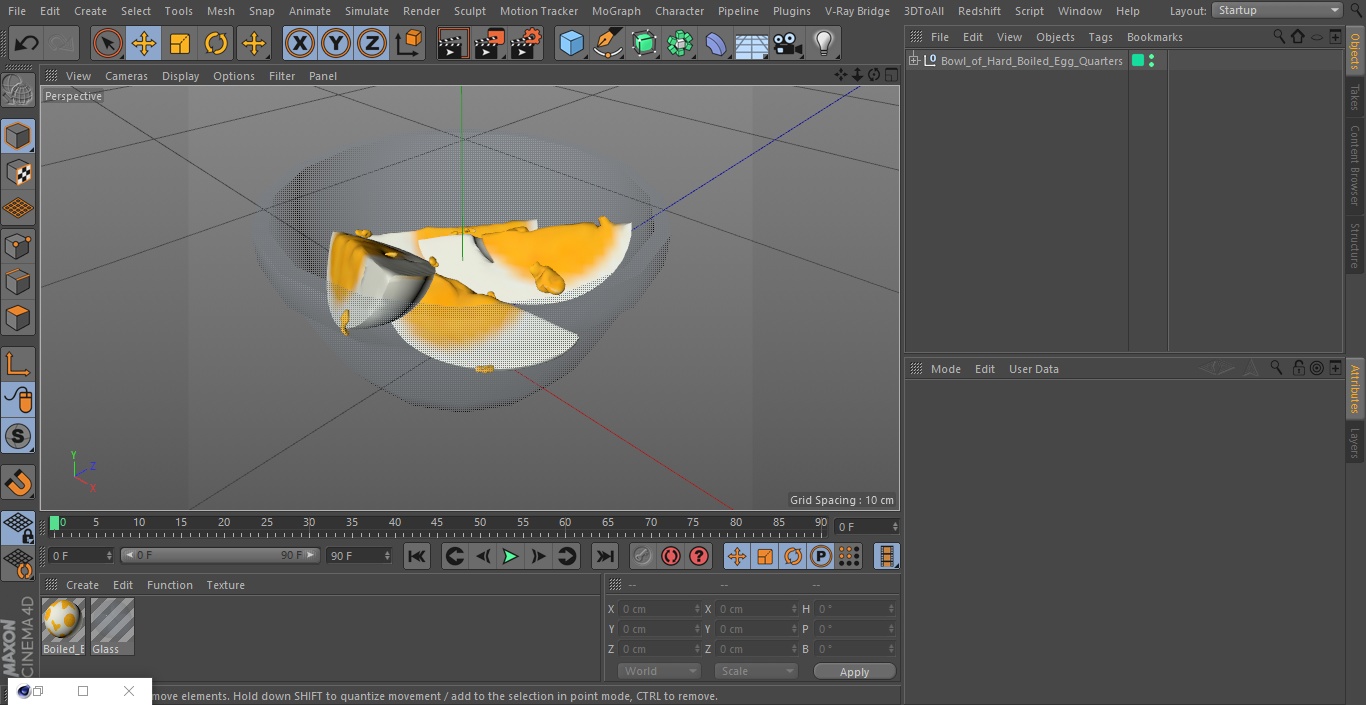Click the Undo arrow icon
This screenshot has width=1366, height=705.
click(x=27, y=43)
